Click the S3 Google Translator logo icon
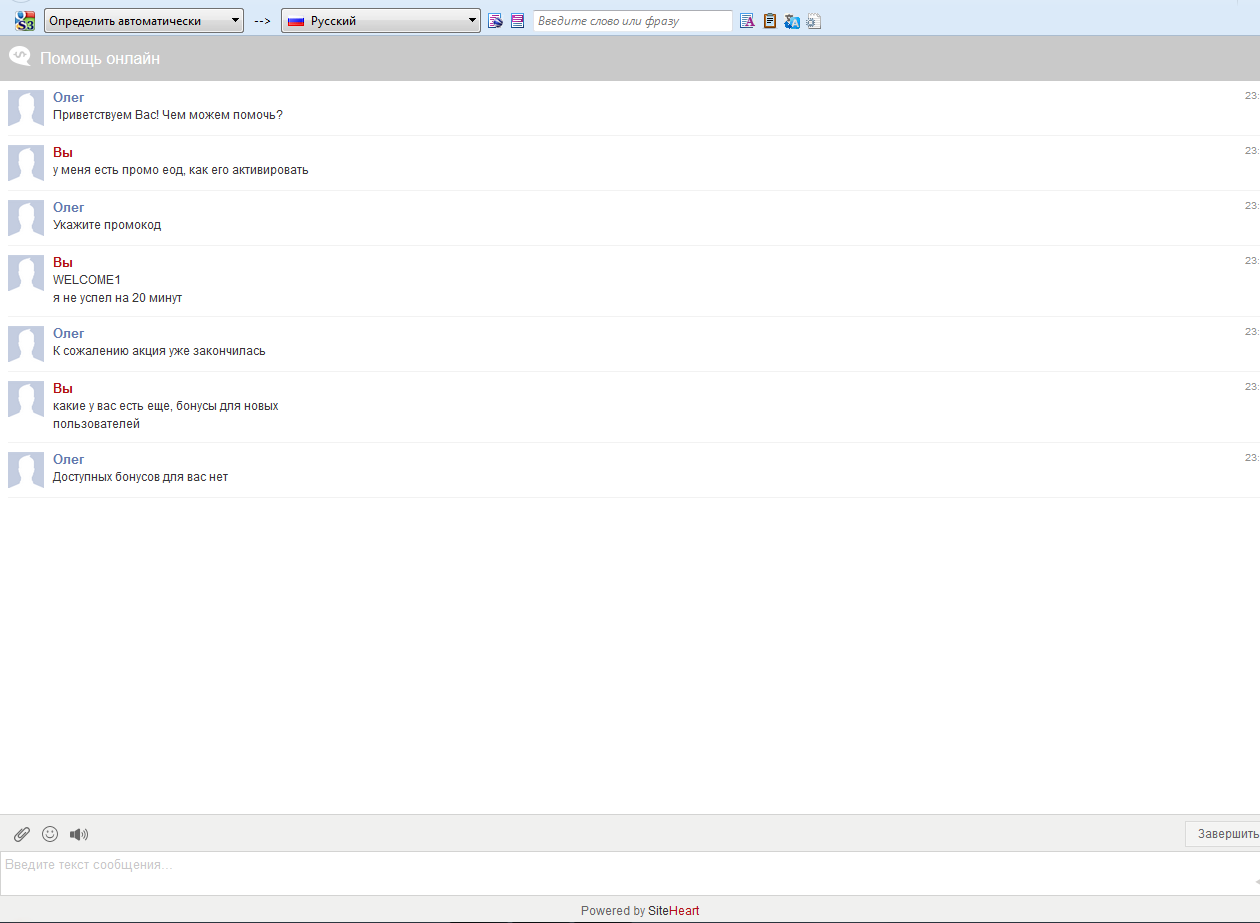 pyautogui.click(x=24, y=21)
